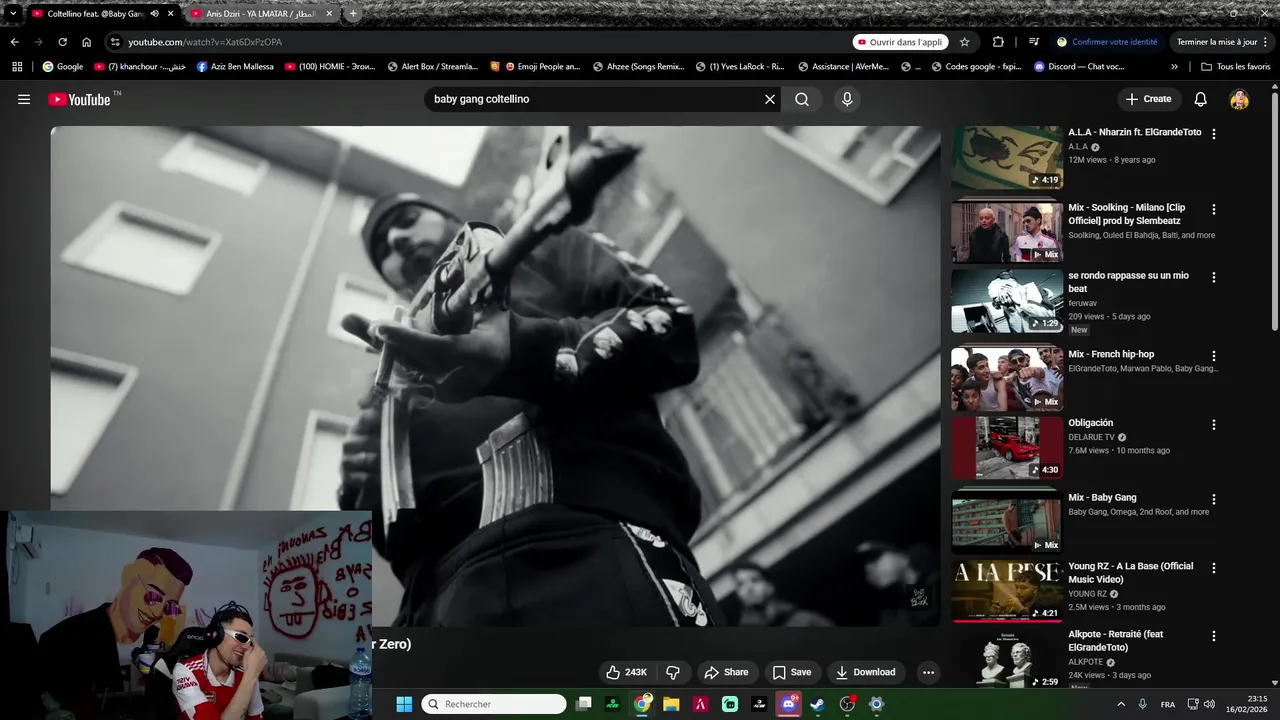View site information icon in address bar
The height and width of the screenshot is (720, 1280).
[115, 42]
